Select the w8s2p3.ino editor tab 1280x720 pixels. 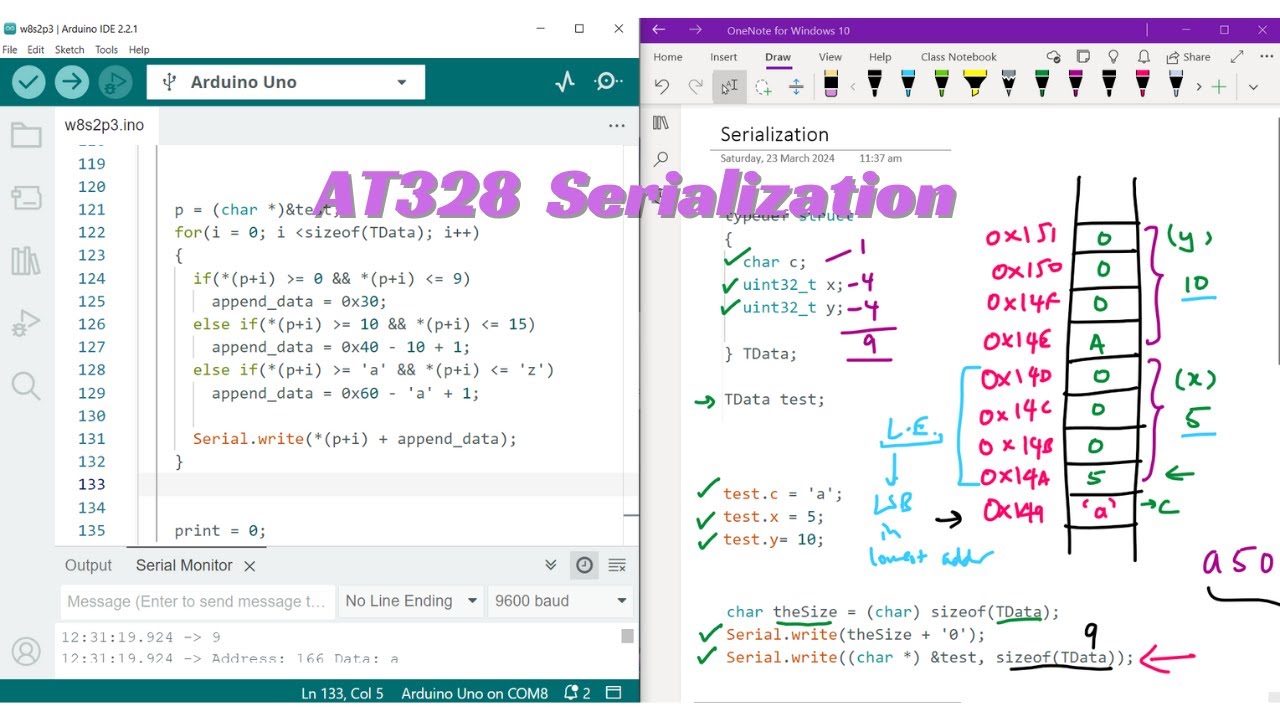(x=104, y=125)
